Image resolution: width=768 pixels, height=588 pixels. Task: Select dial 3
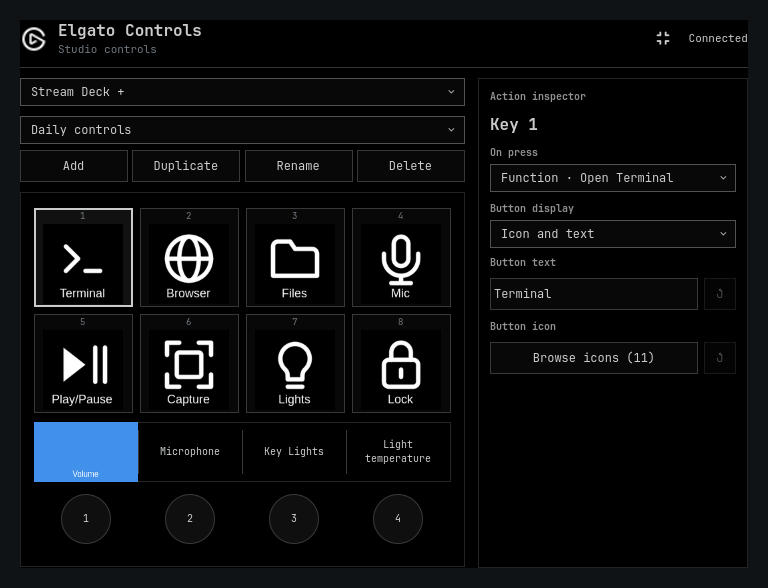pyautogui.click(x=294, y=519)
